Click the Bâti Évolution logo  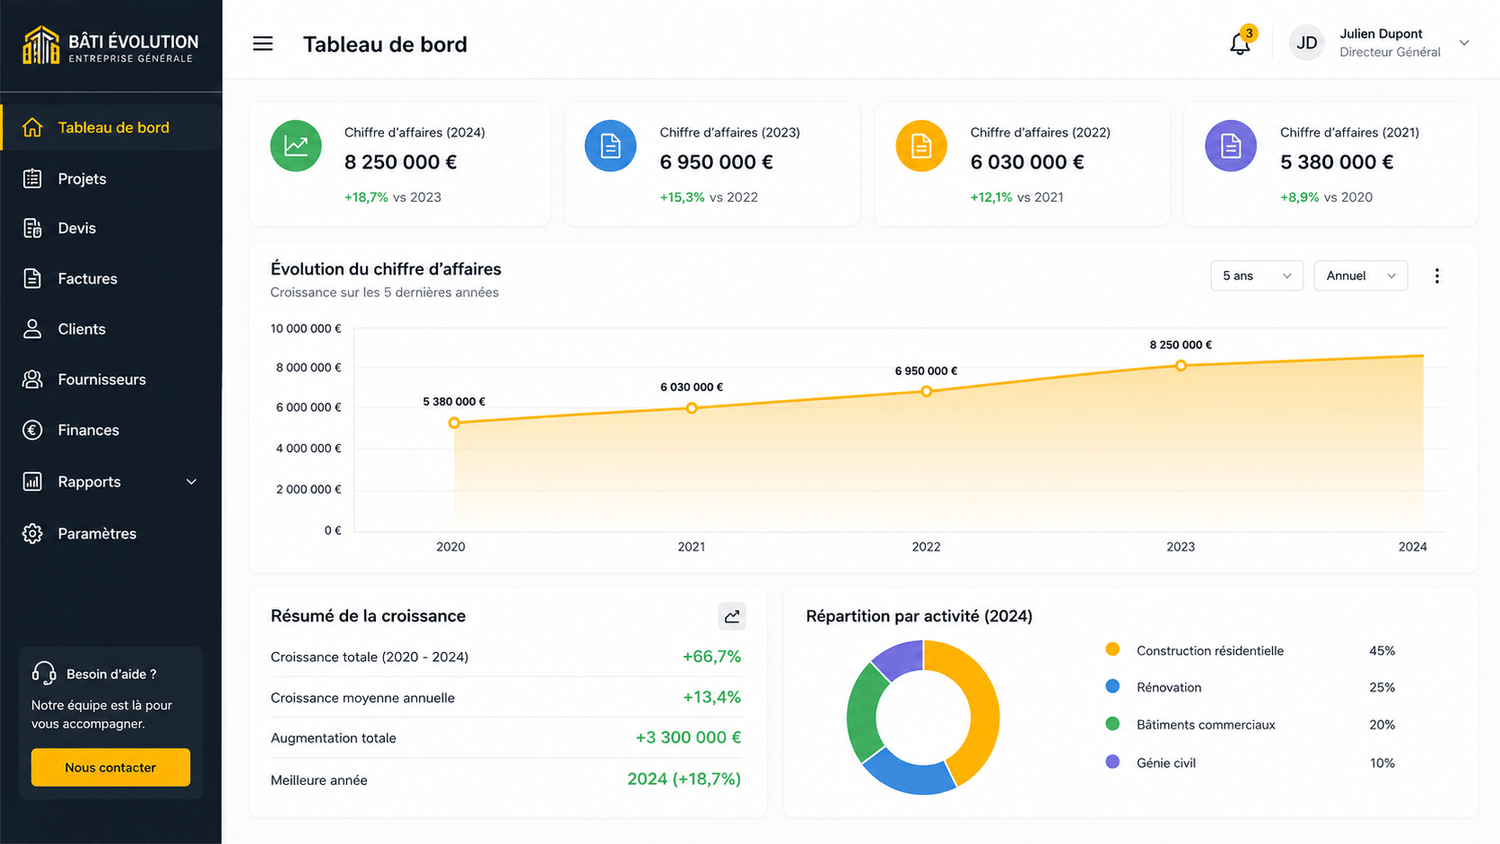tap(110, 46)
